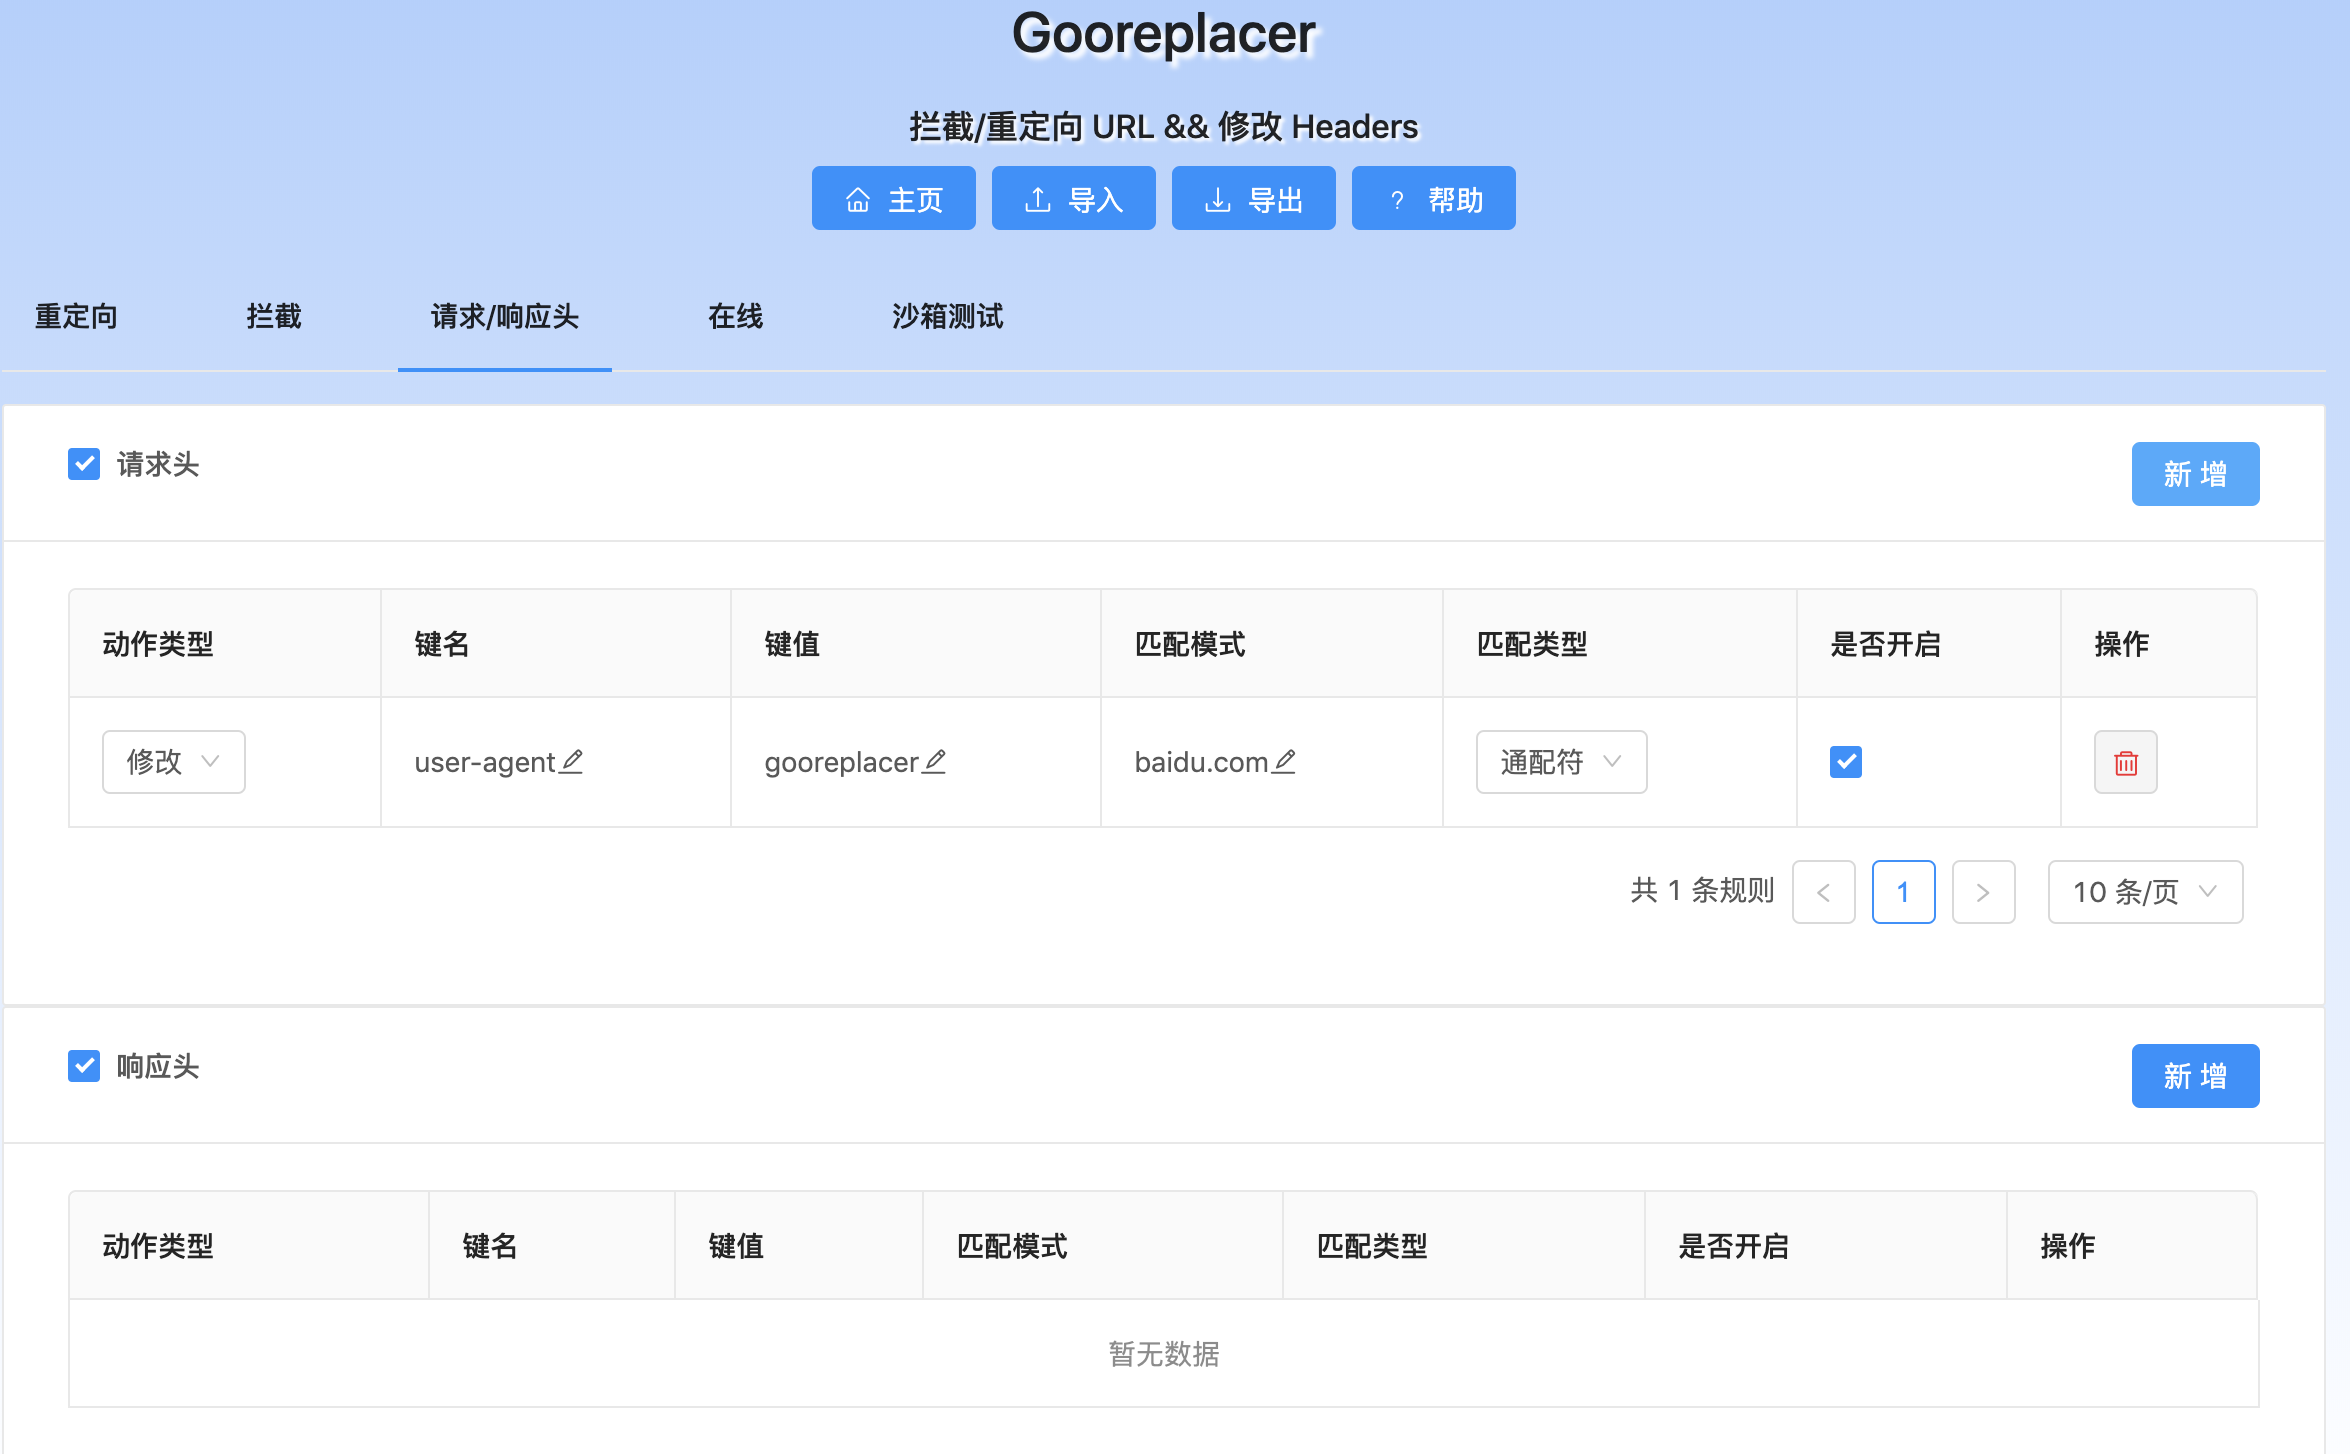Click edit pencil beside baidu.com pattern

[1285, 762]
